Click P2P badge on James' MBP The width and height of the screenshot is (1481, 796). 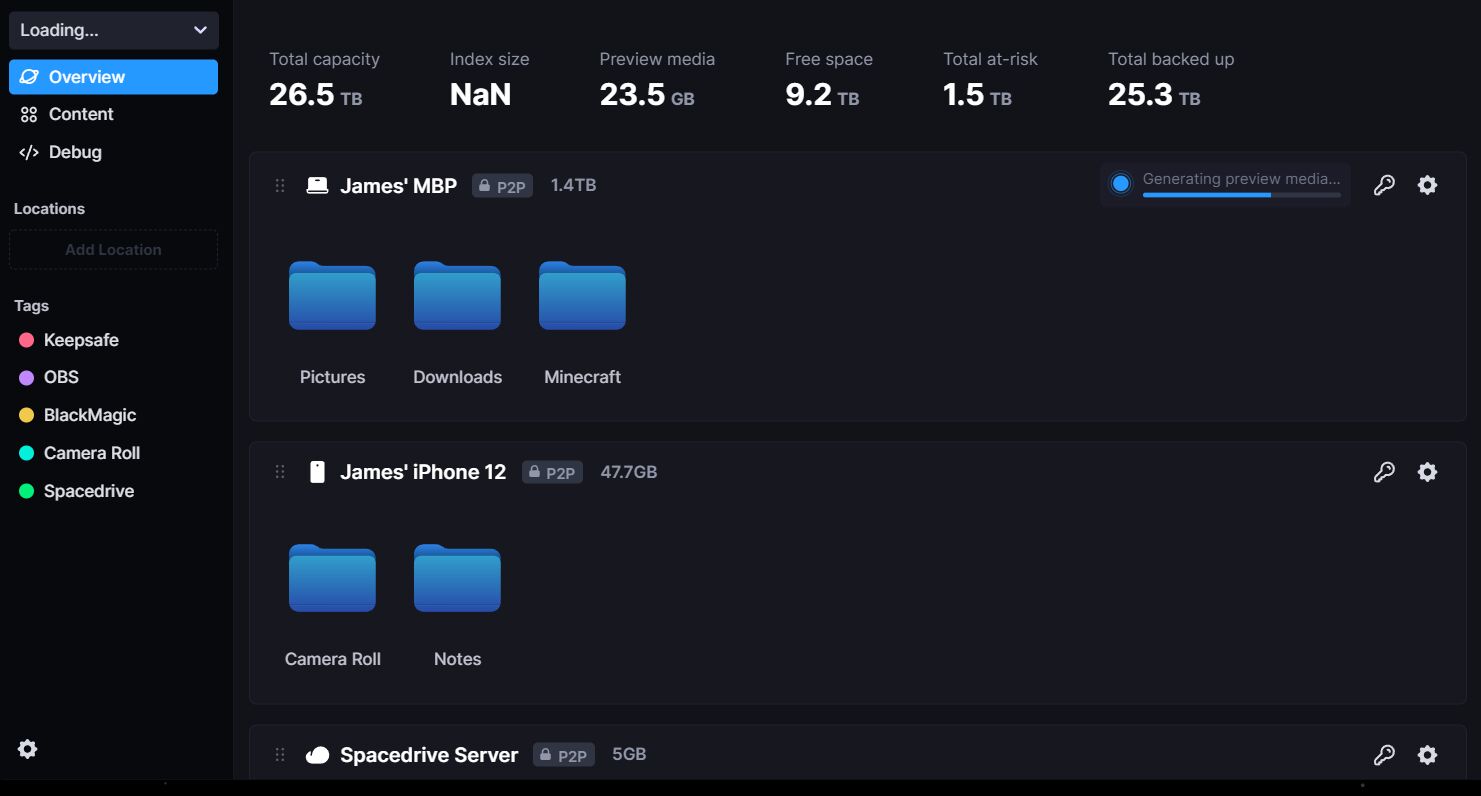click(x=502, y=186)
